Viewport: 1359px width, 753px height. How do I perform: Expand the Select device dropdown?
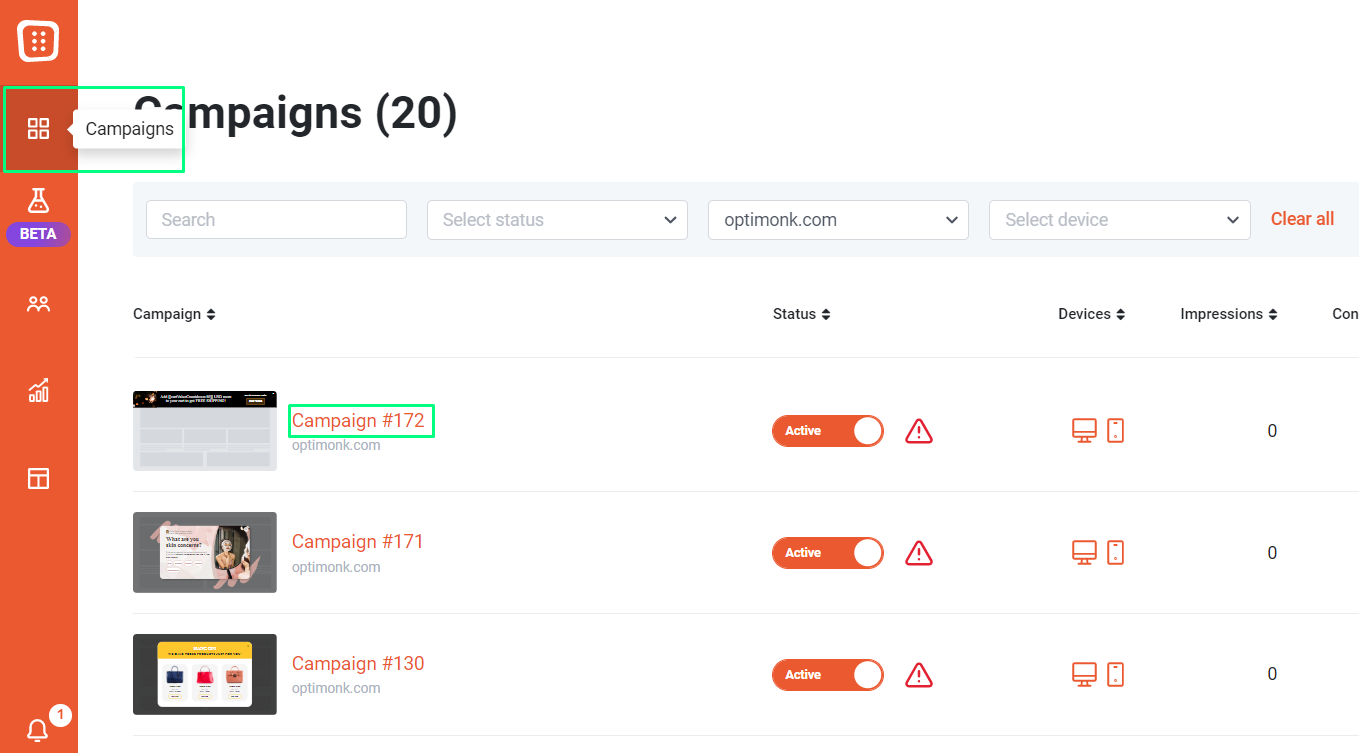pos(1119,220)
